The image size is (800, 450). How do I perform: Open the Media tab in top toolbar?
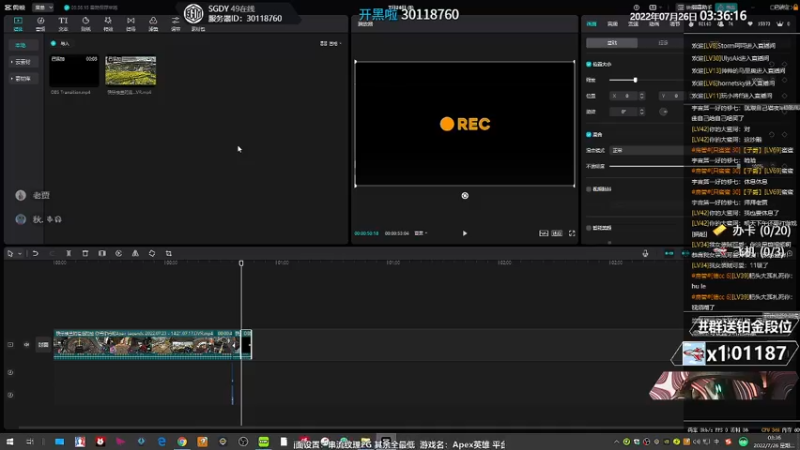pos(18,23)
